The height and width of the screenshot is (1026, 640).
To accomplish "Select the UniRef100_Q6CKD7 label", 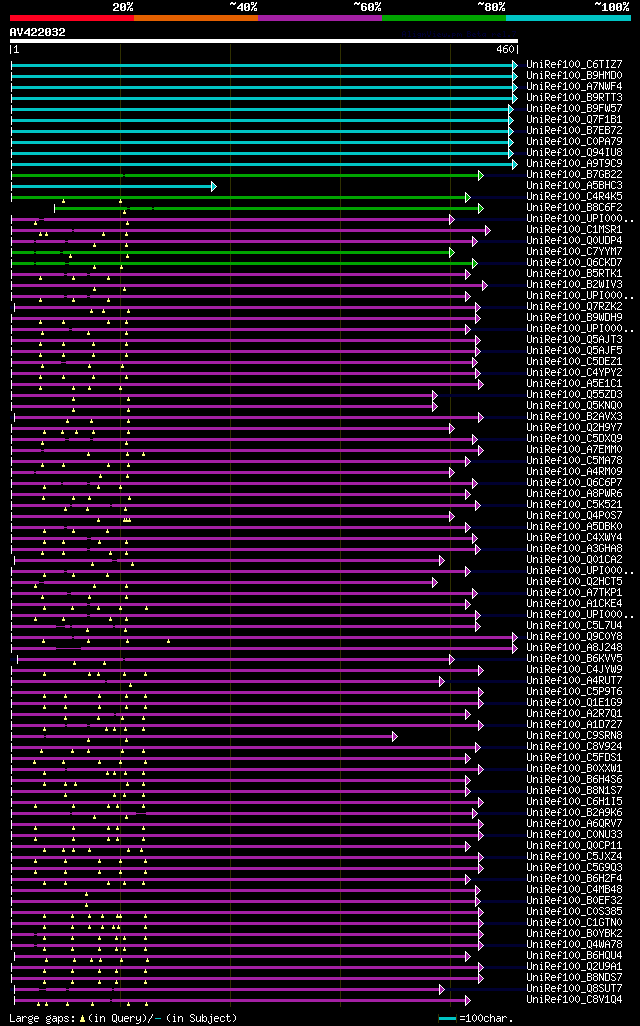I will tap(575, 262).
